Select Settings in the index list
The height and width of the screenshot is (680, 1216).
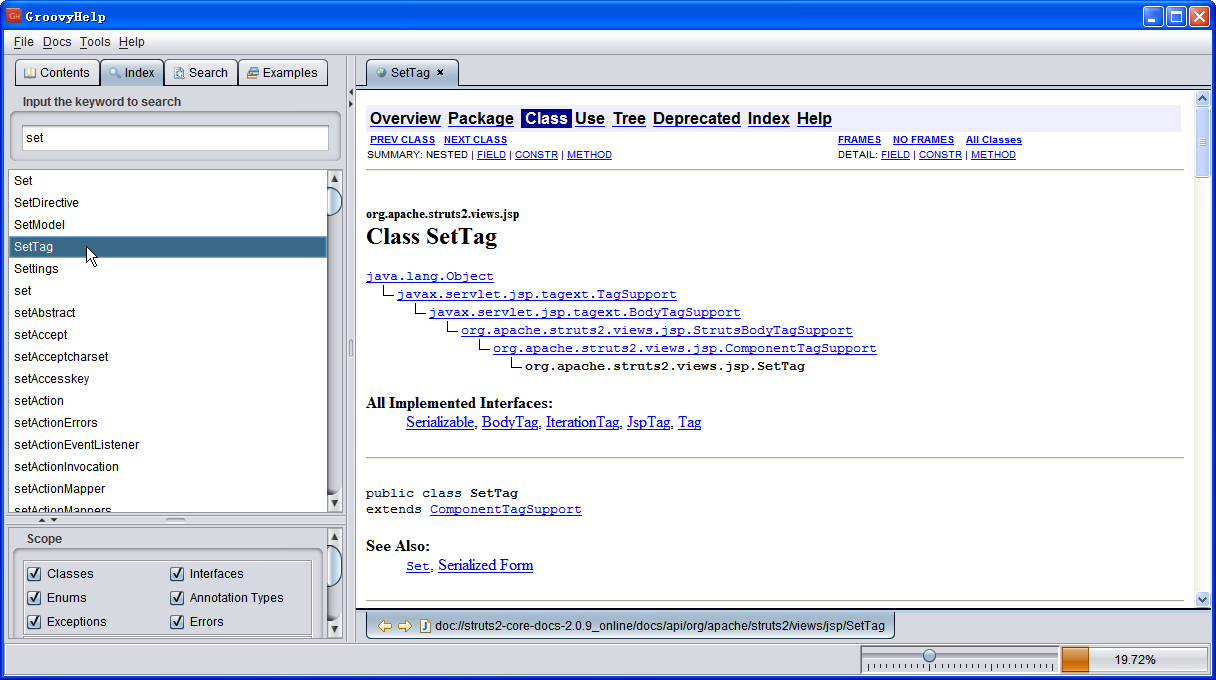pyautogui.click(x=168, y=269)
